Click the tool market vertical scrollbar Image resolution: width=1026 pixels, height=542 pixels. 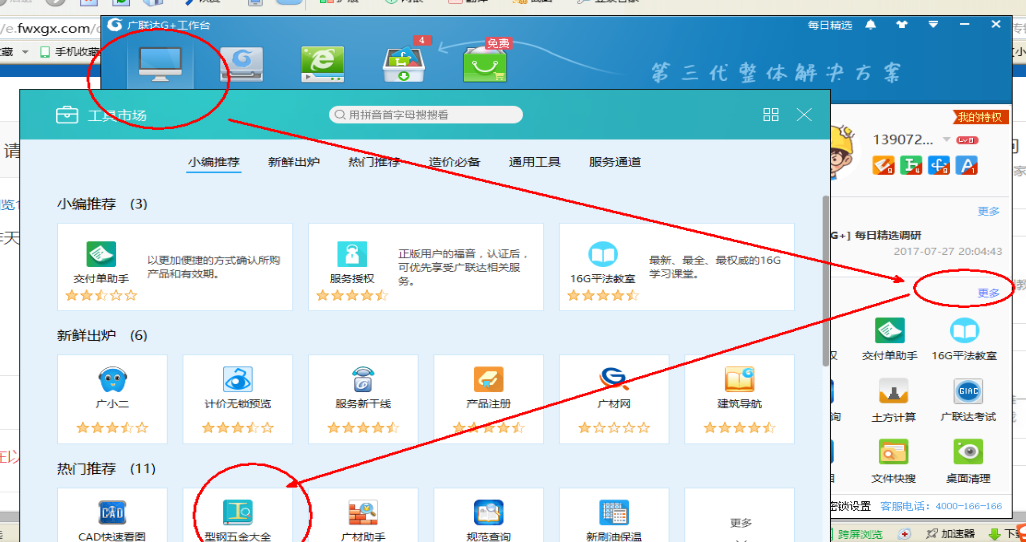click(x=826, y=281)
